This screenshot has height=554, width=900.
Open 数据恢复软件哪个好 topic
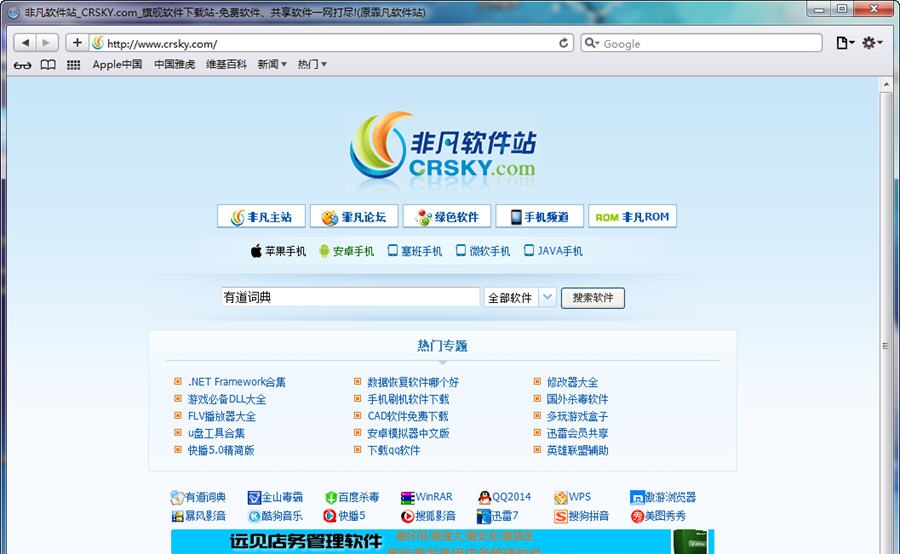(413, 382)
